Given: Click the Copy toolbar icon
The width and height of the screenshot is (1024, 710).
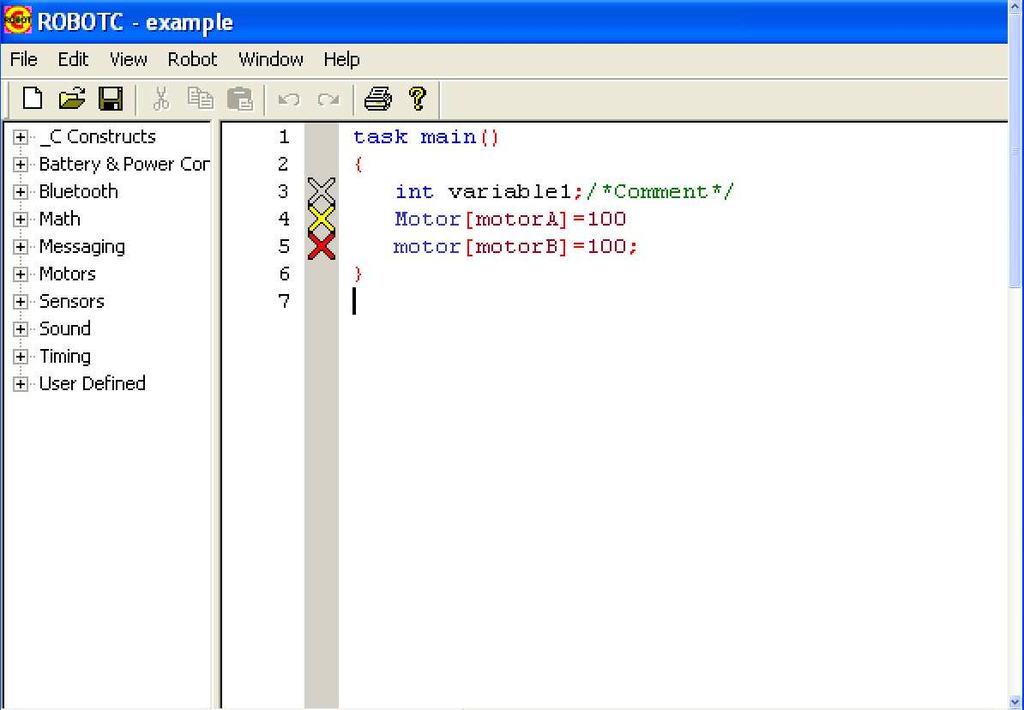Looking at the screenshot, I should coord(200,99).
